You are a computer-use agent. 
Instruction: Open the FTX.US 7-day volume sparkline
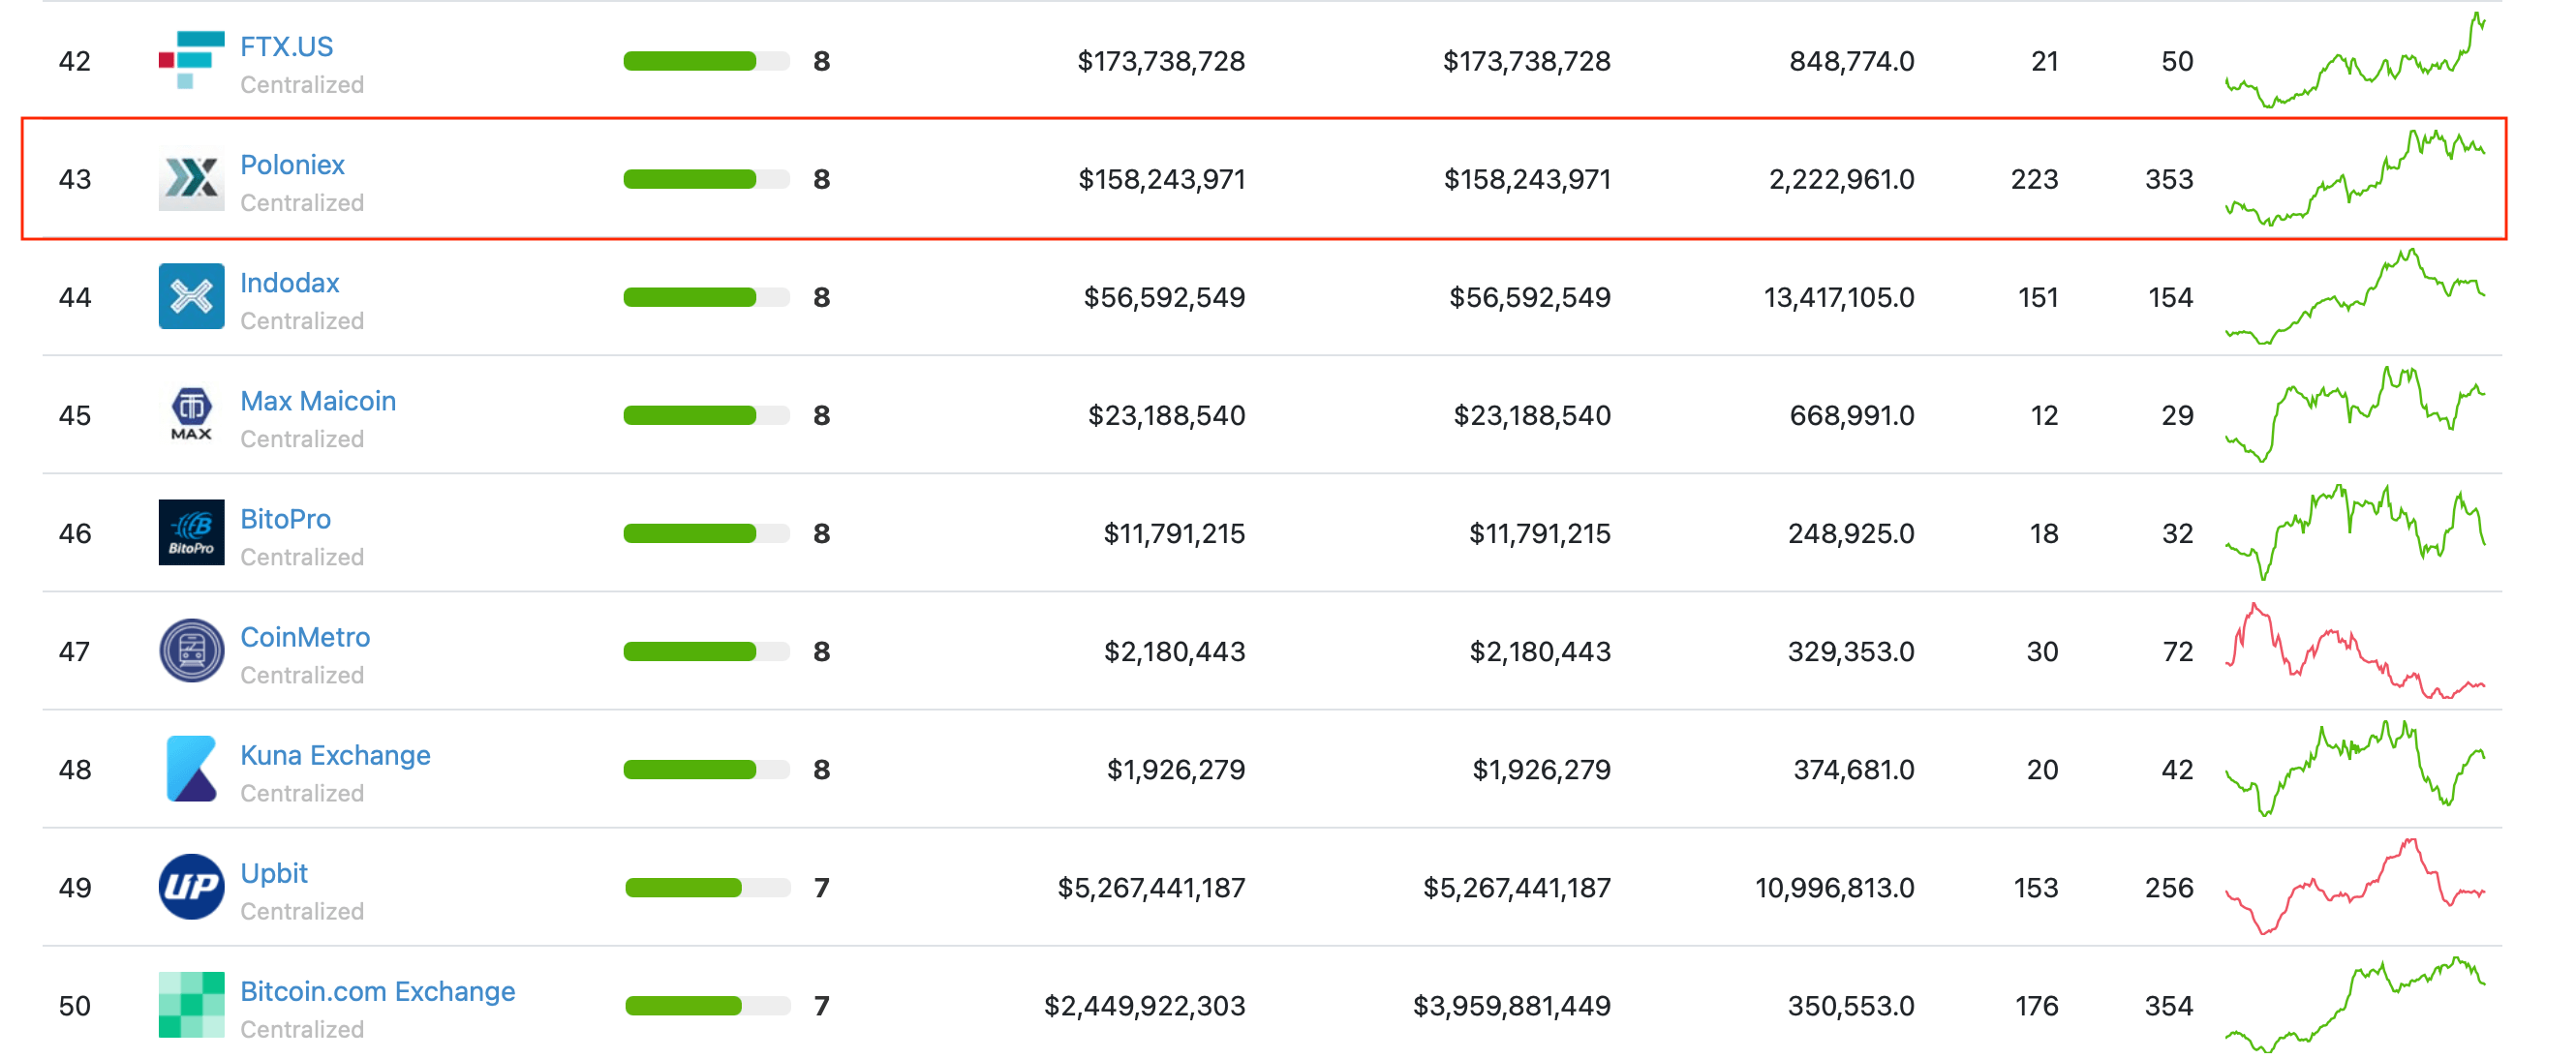pos(2355,60)
